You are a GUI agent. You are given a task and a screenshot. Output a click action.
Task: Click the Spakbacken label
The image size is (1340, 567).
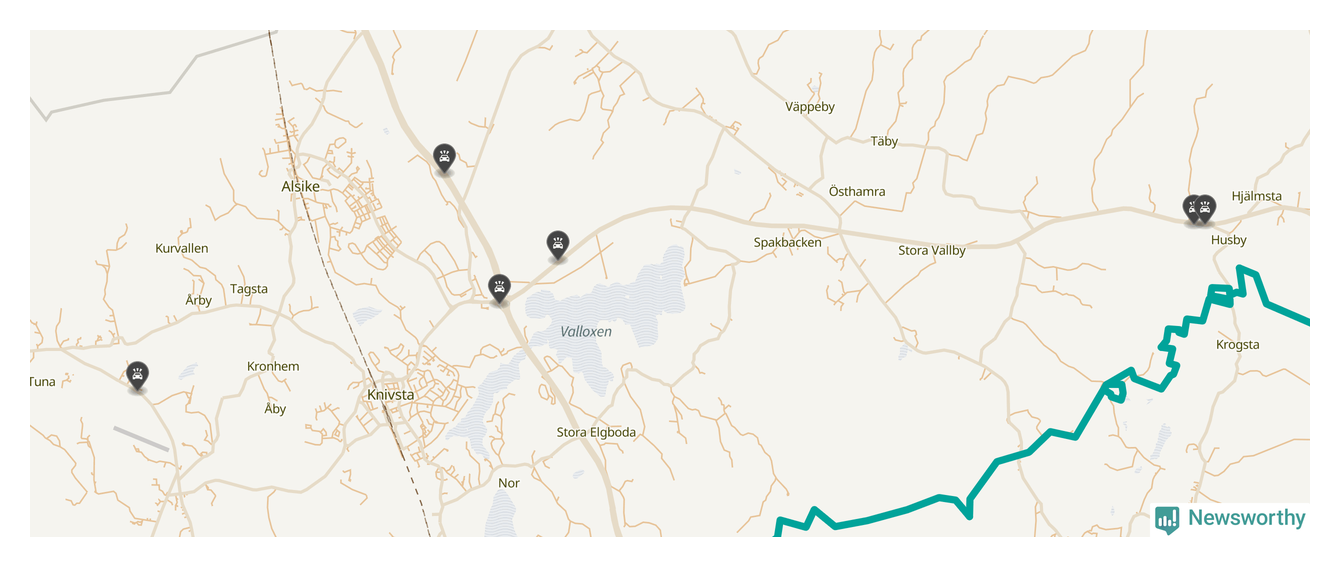tap(788, 242)
